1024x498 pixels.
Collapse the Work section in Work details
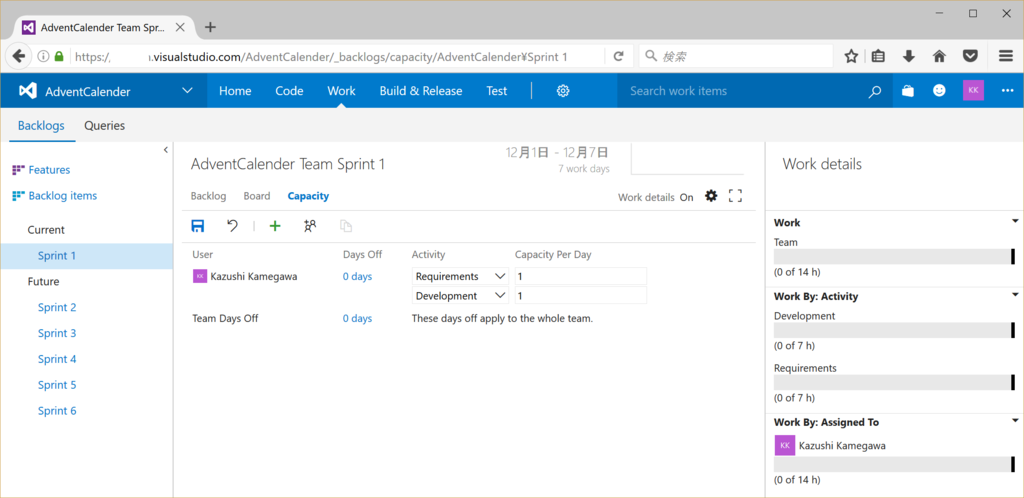pyautogui.click(x=1015, y=221)
